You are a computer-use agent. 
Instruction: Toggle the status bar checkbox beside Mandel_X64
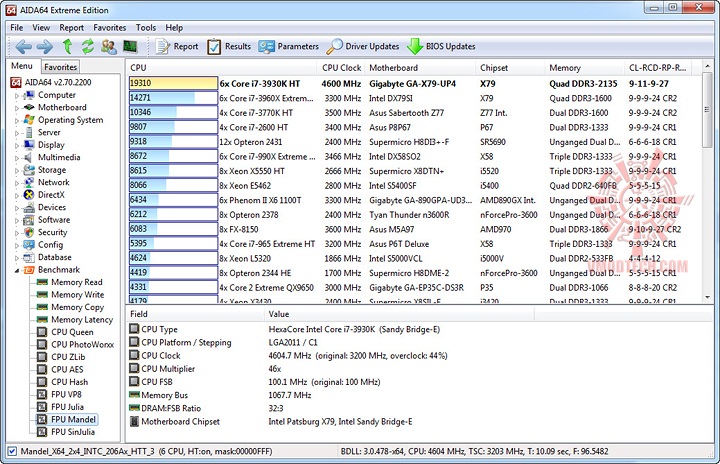(13, 451)
